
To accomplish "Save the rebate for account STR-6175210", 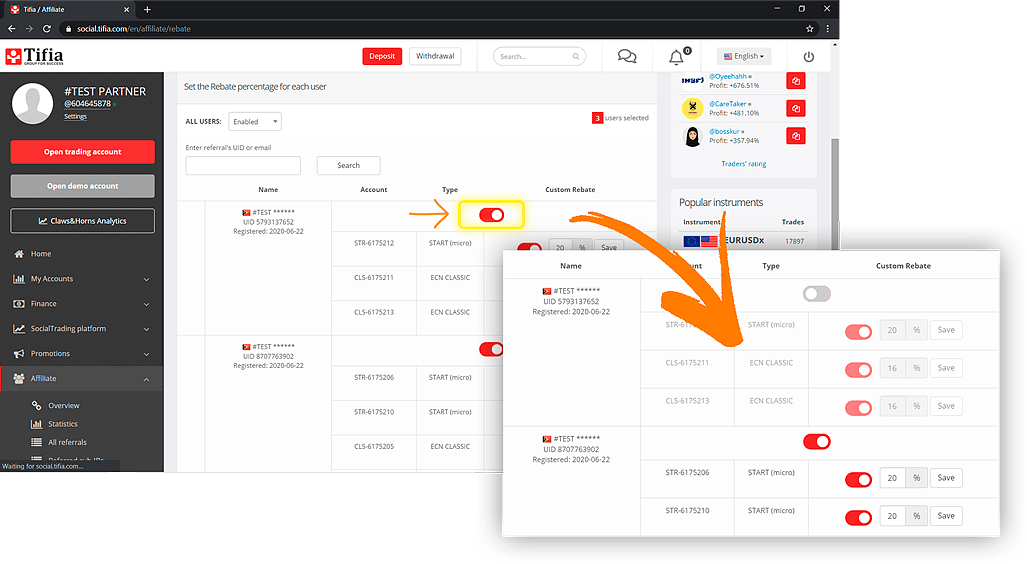I will tap(946, 516).
